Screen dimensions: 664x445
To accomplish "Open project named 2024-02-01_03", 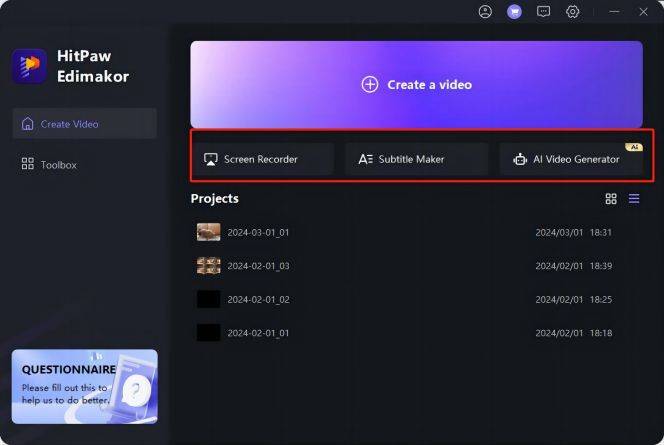I will [x=258, y=266].
